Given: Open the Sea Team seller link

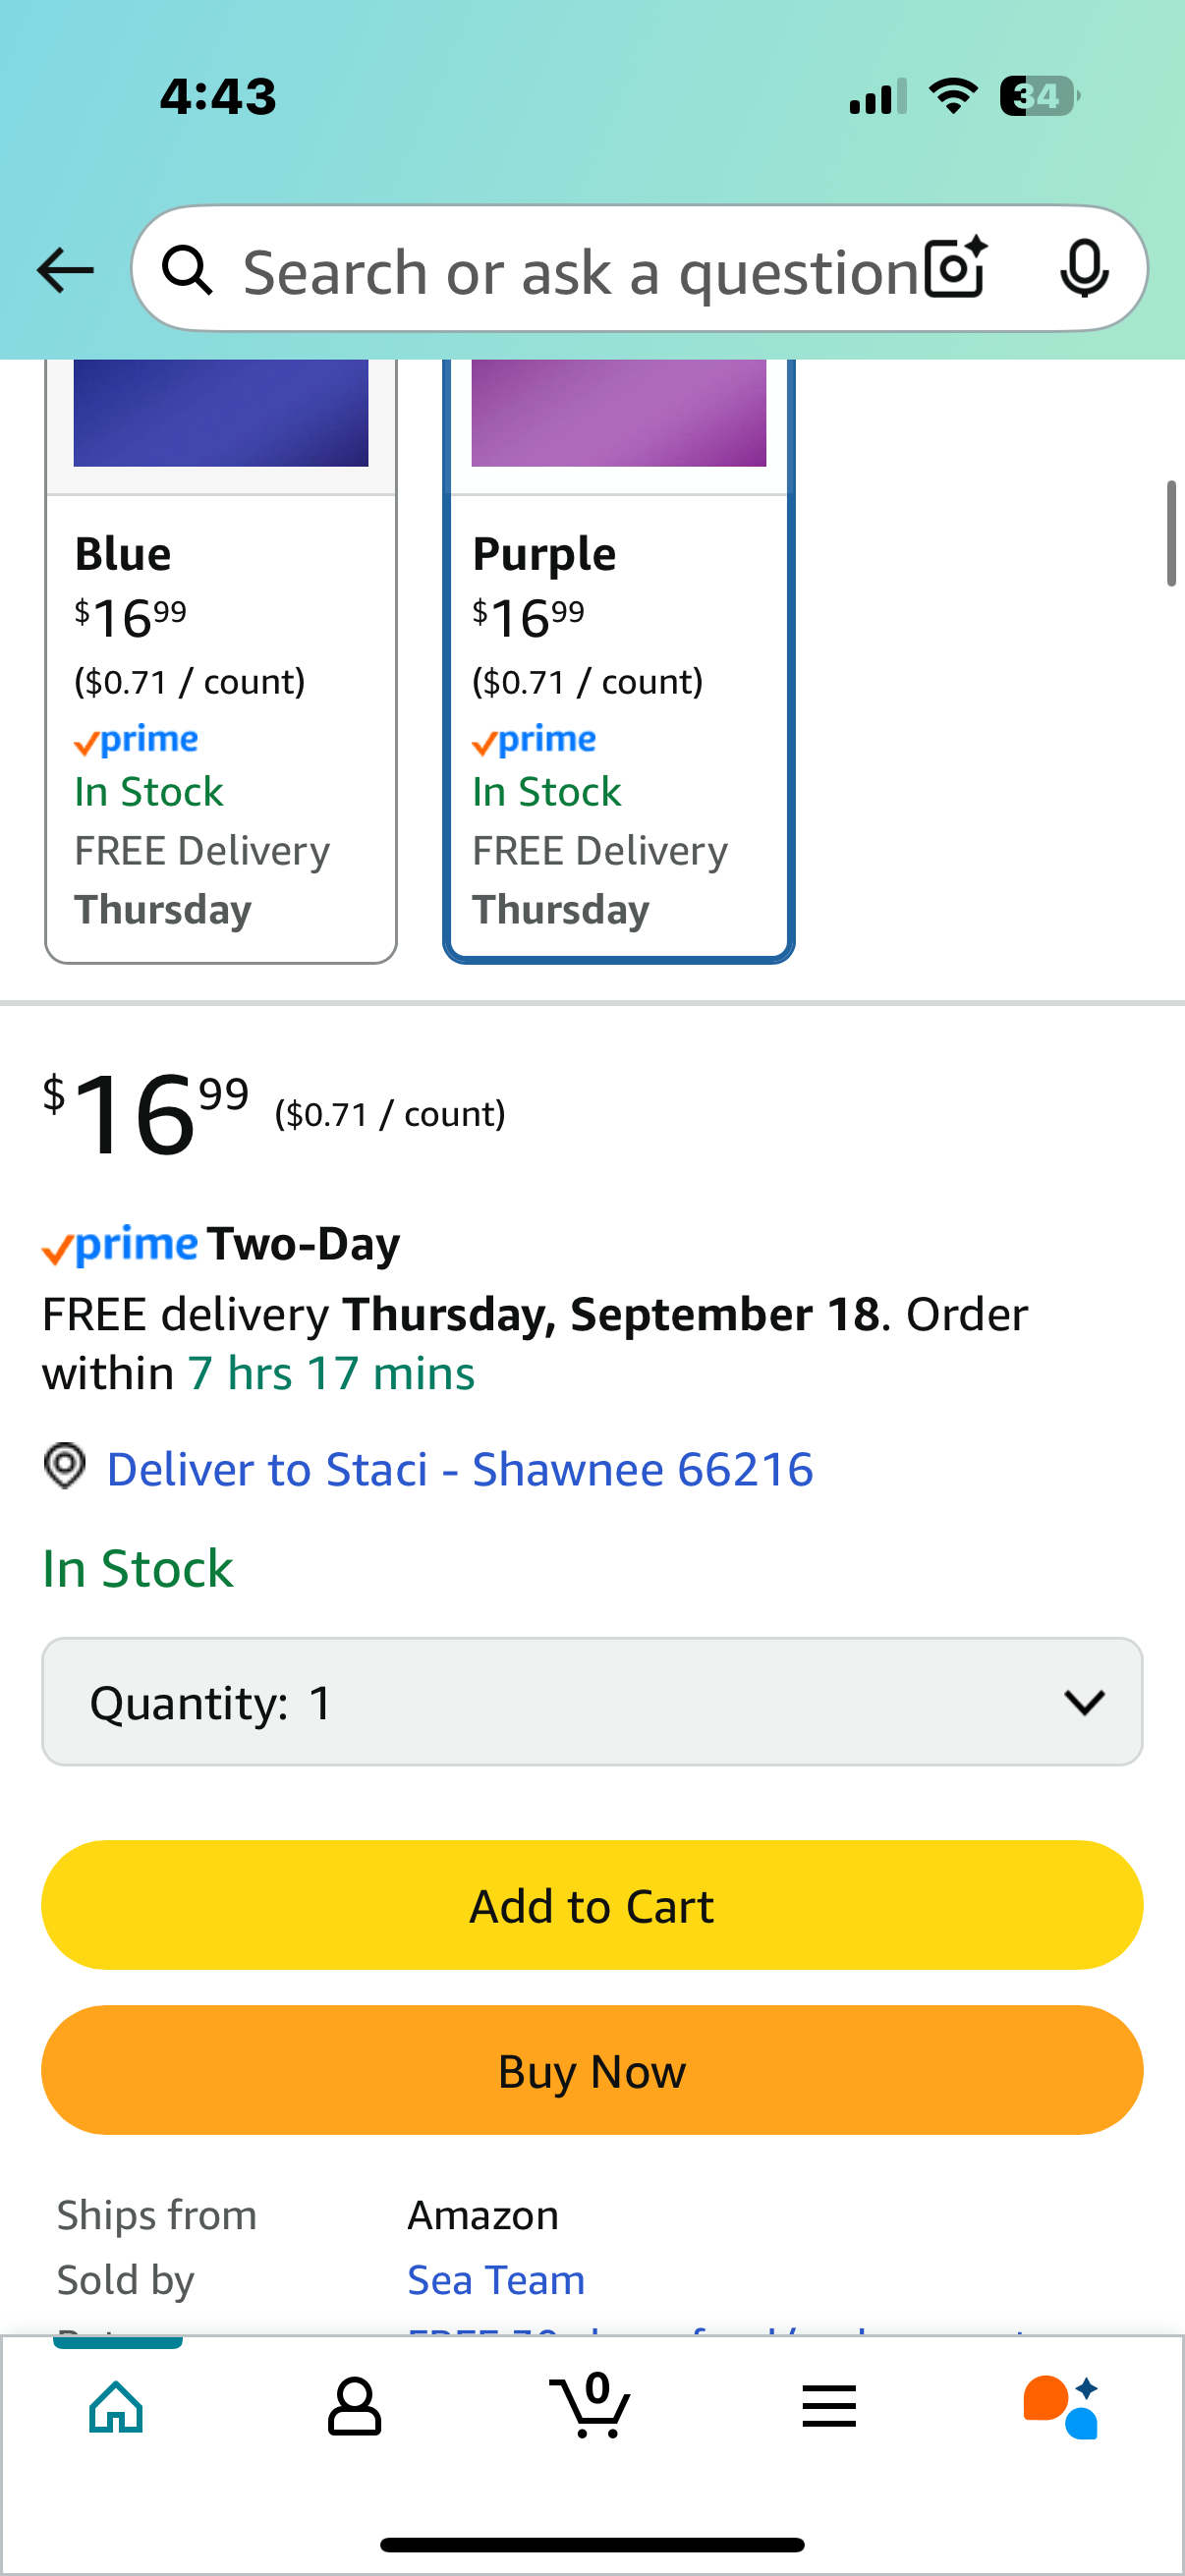Looking at the screenshot, I should pyautogui.click(x=496, y=2280).
